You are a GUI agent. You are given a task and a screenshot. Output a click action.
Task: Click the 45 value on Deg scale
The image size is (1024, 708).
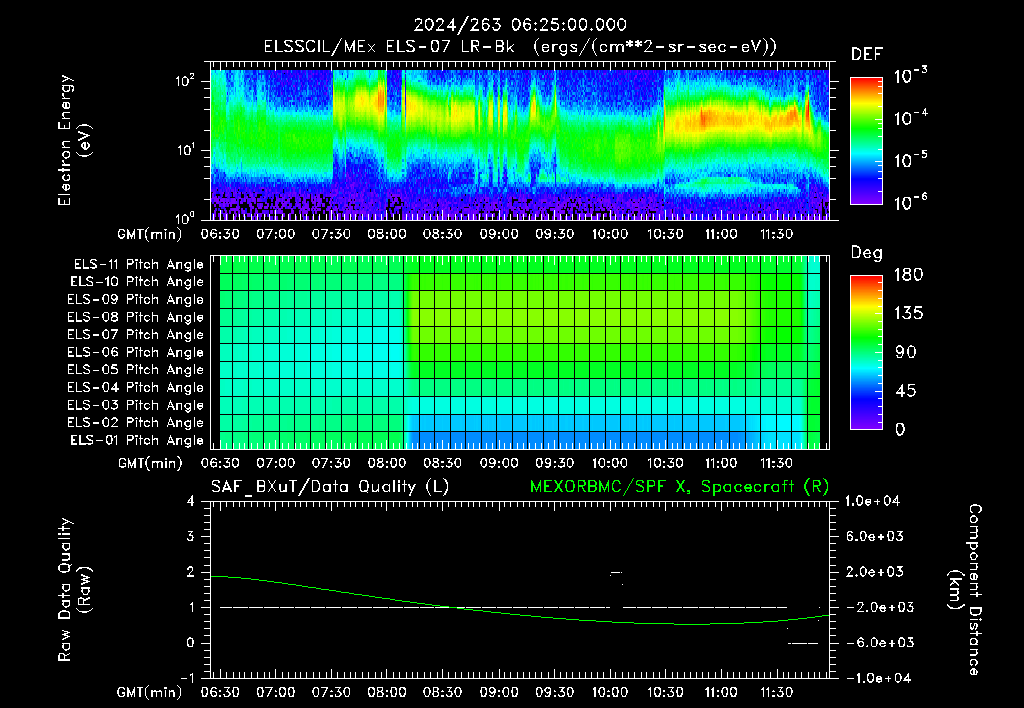(x=905, y=391)
